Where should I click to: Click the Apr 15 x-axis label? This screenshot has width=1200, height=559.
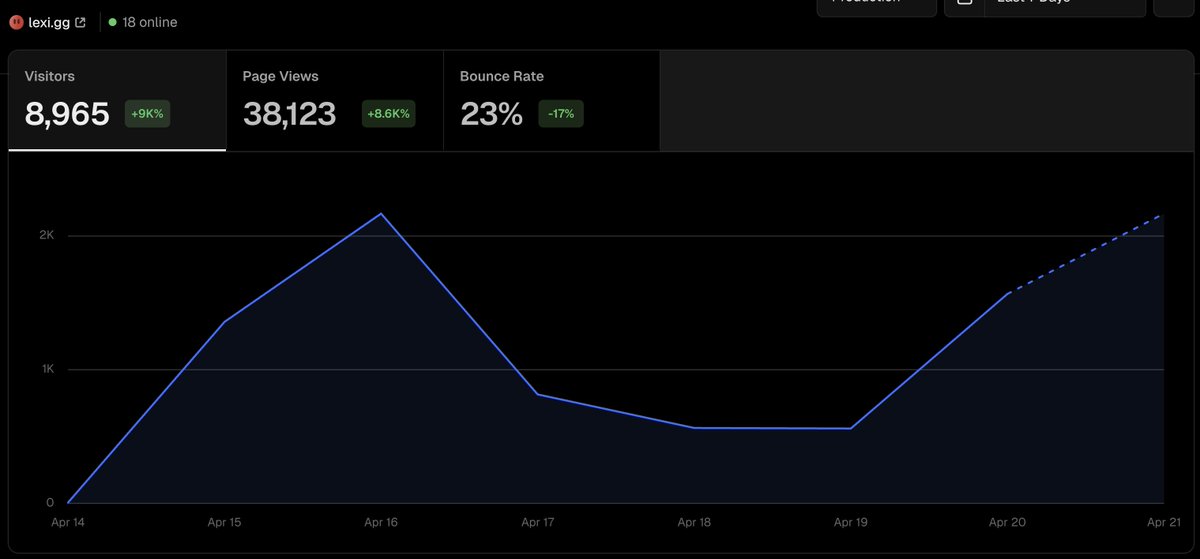(224, 522)
